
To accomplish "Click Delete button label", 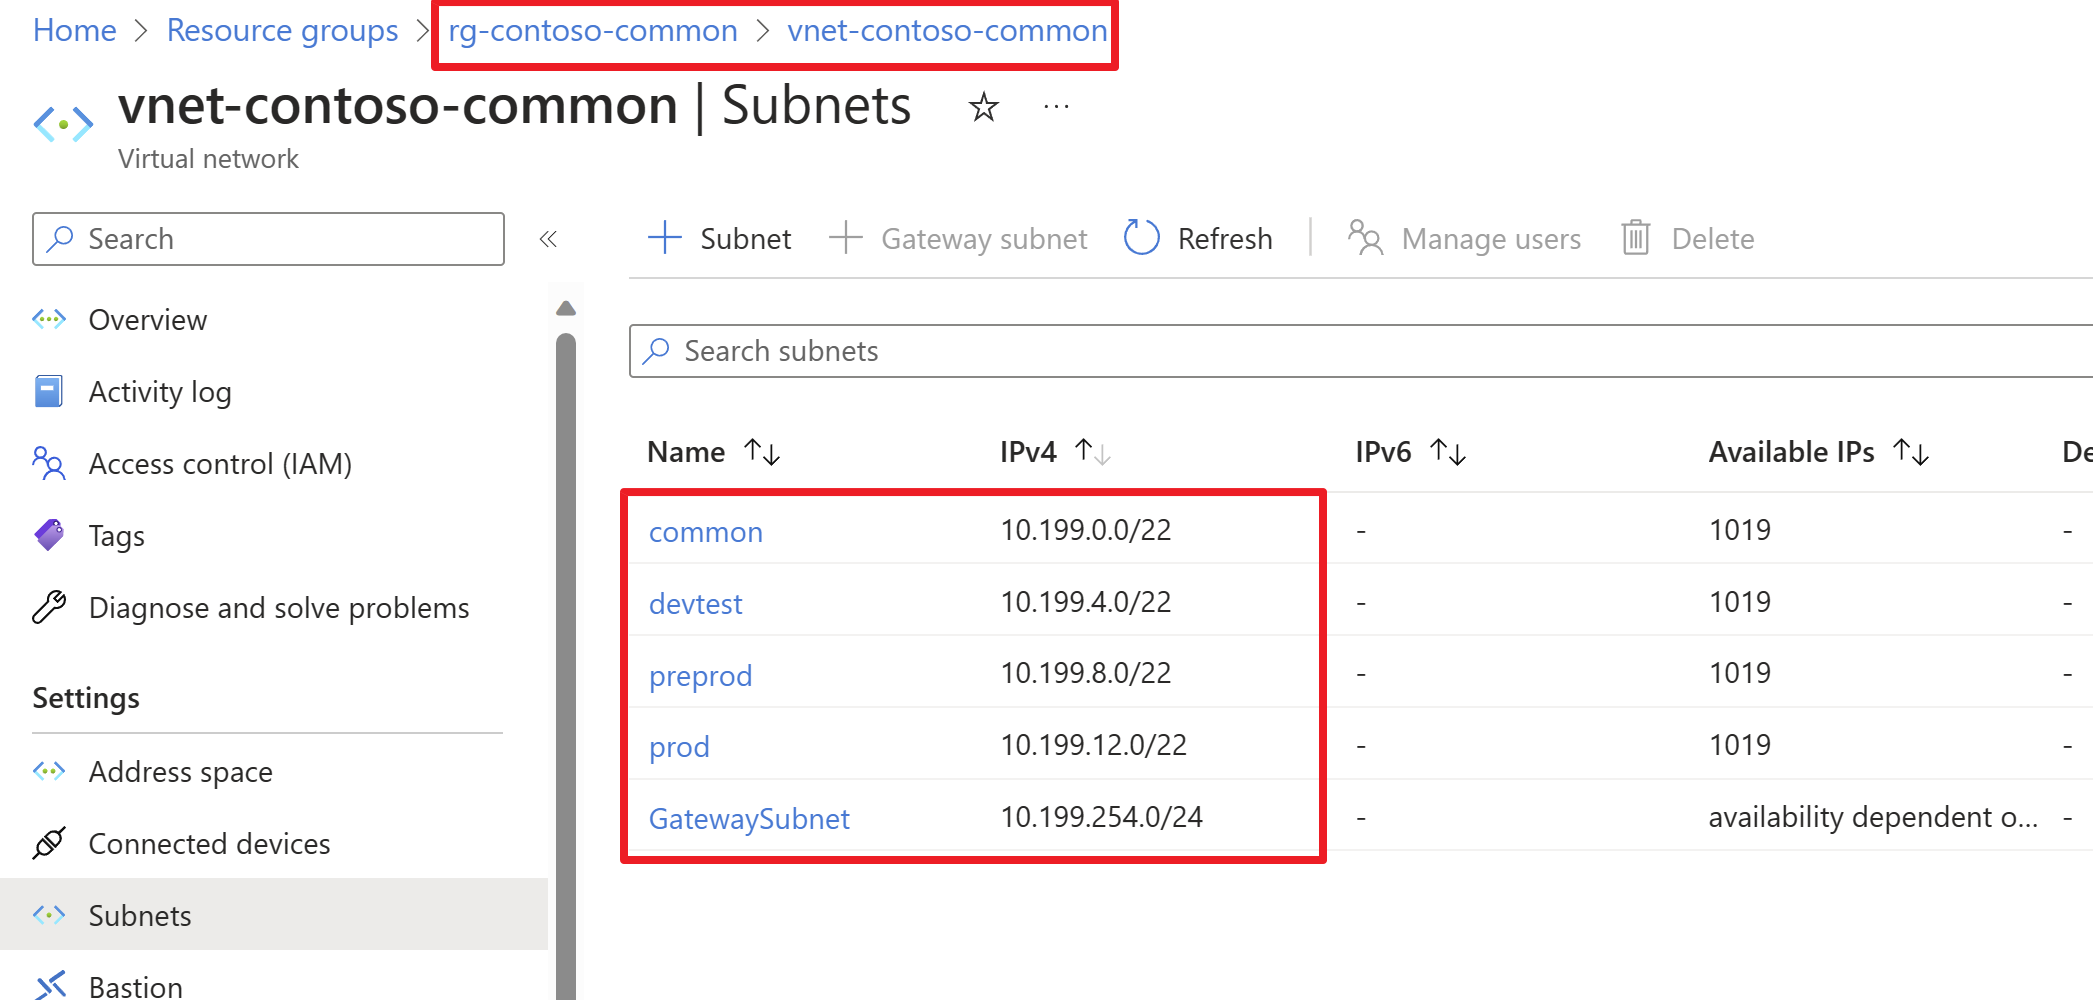I will 1713,239.
